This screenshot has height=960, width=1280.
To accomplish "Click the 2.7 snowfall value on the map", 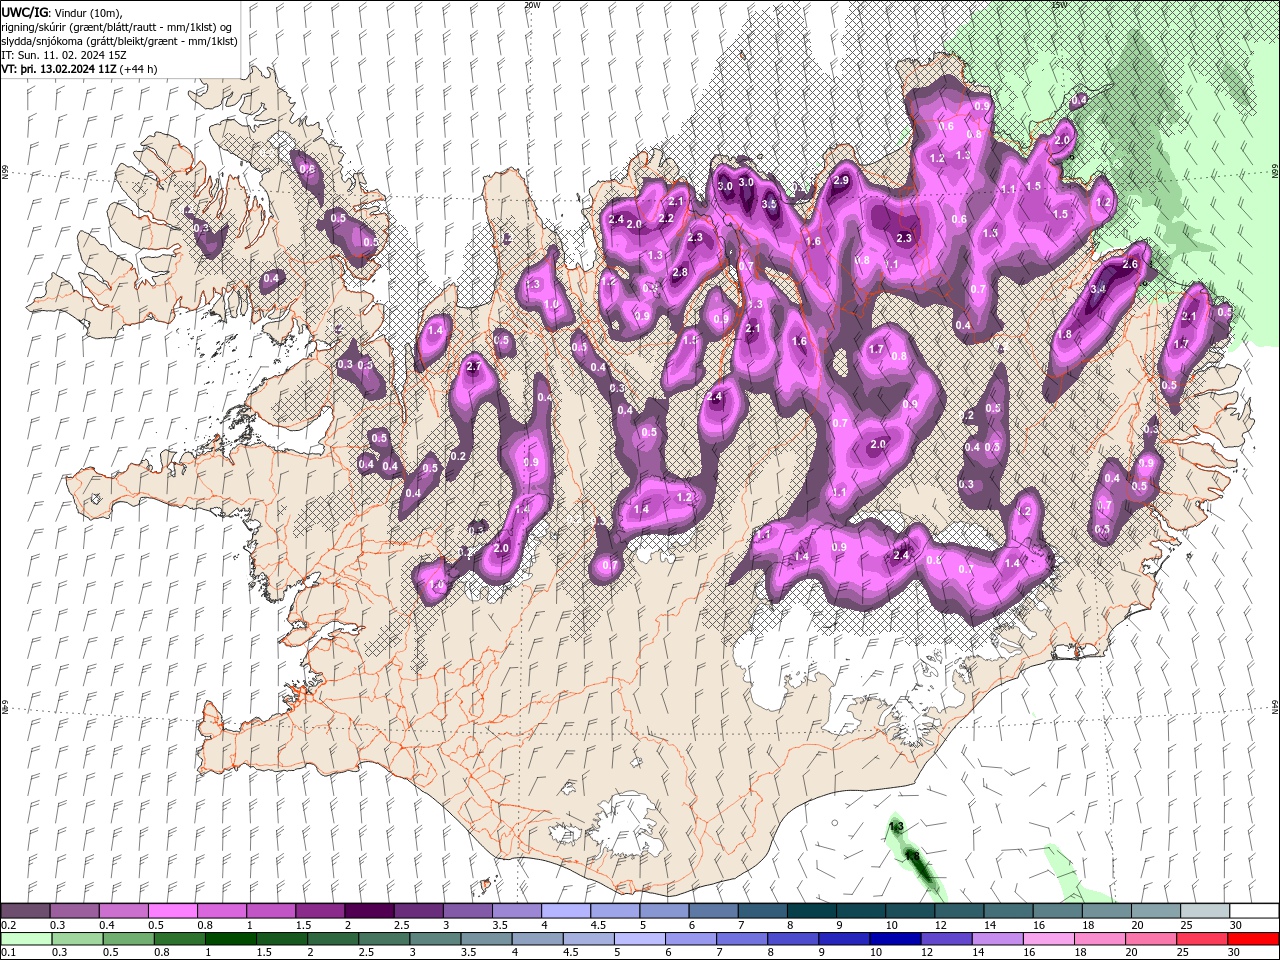I will (x=474, y=367).
